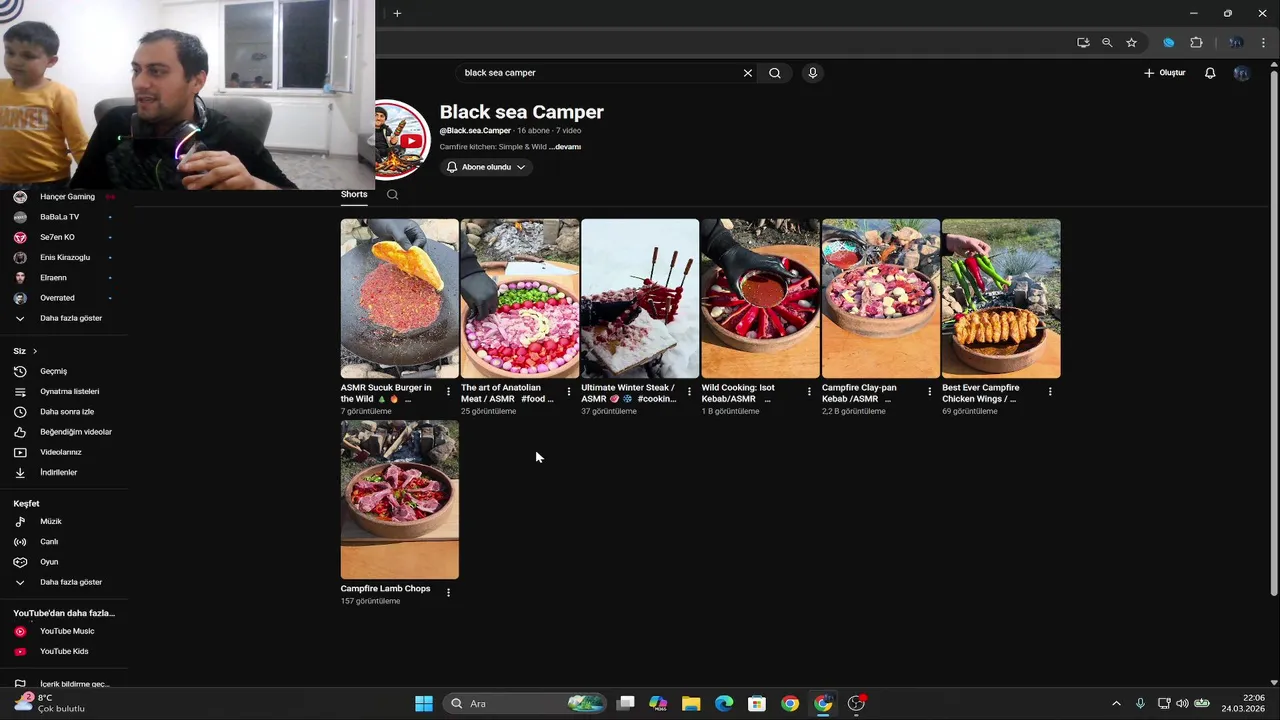Open the ASMR Sucuk Burger short thumbnail
This screenshot has height=720, width=1280.
[399, 298]
